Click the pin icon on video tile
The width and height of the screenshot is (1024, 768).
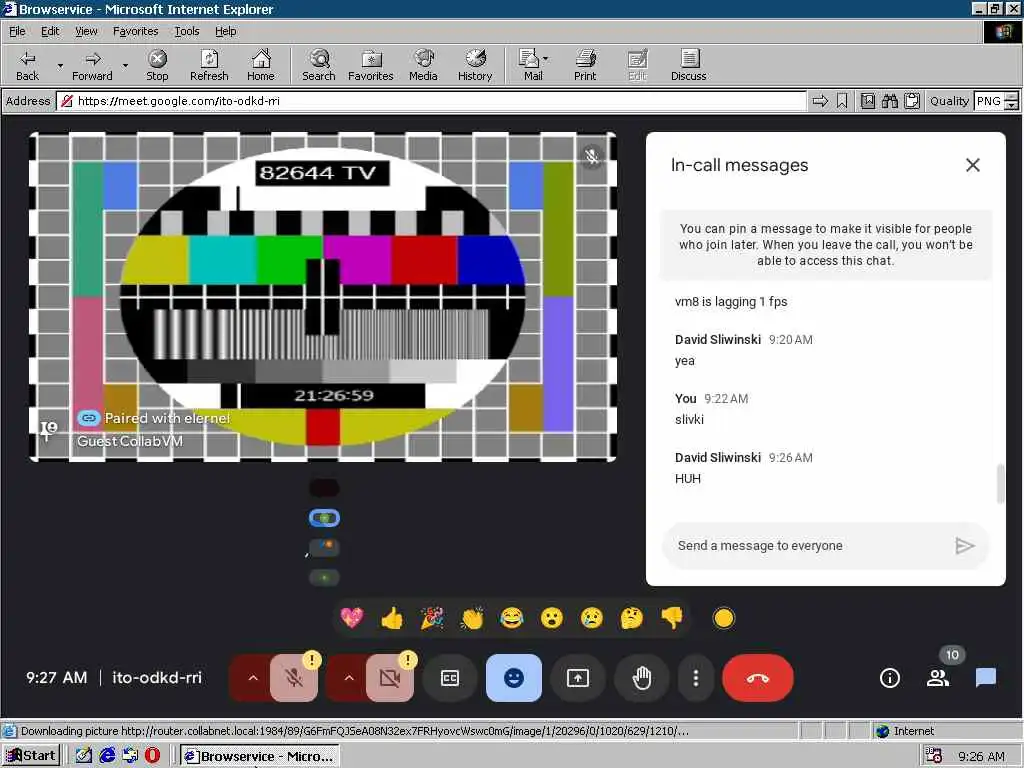[48, 430]
